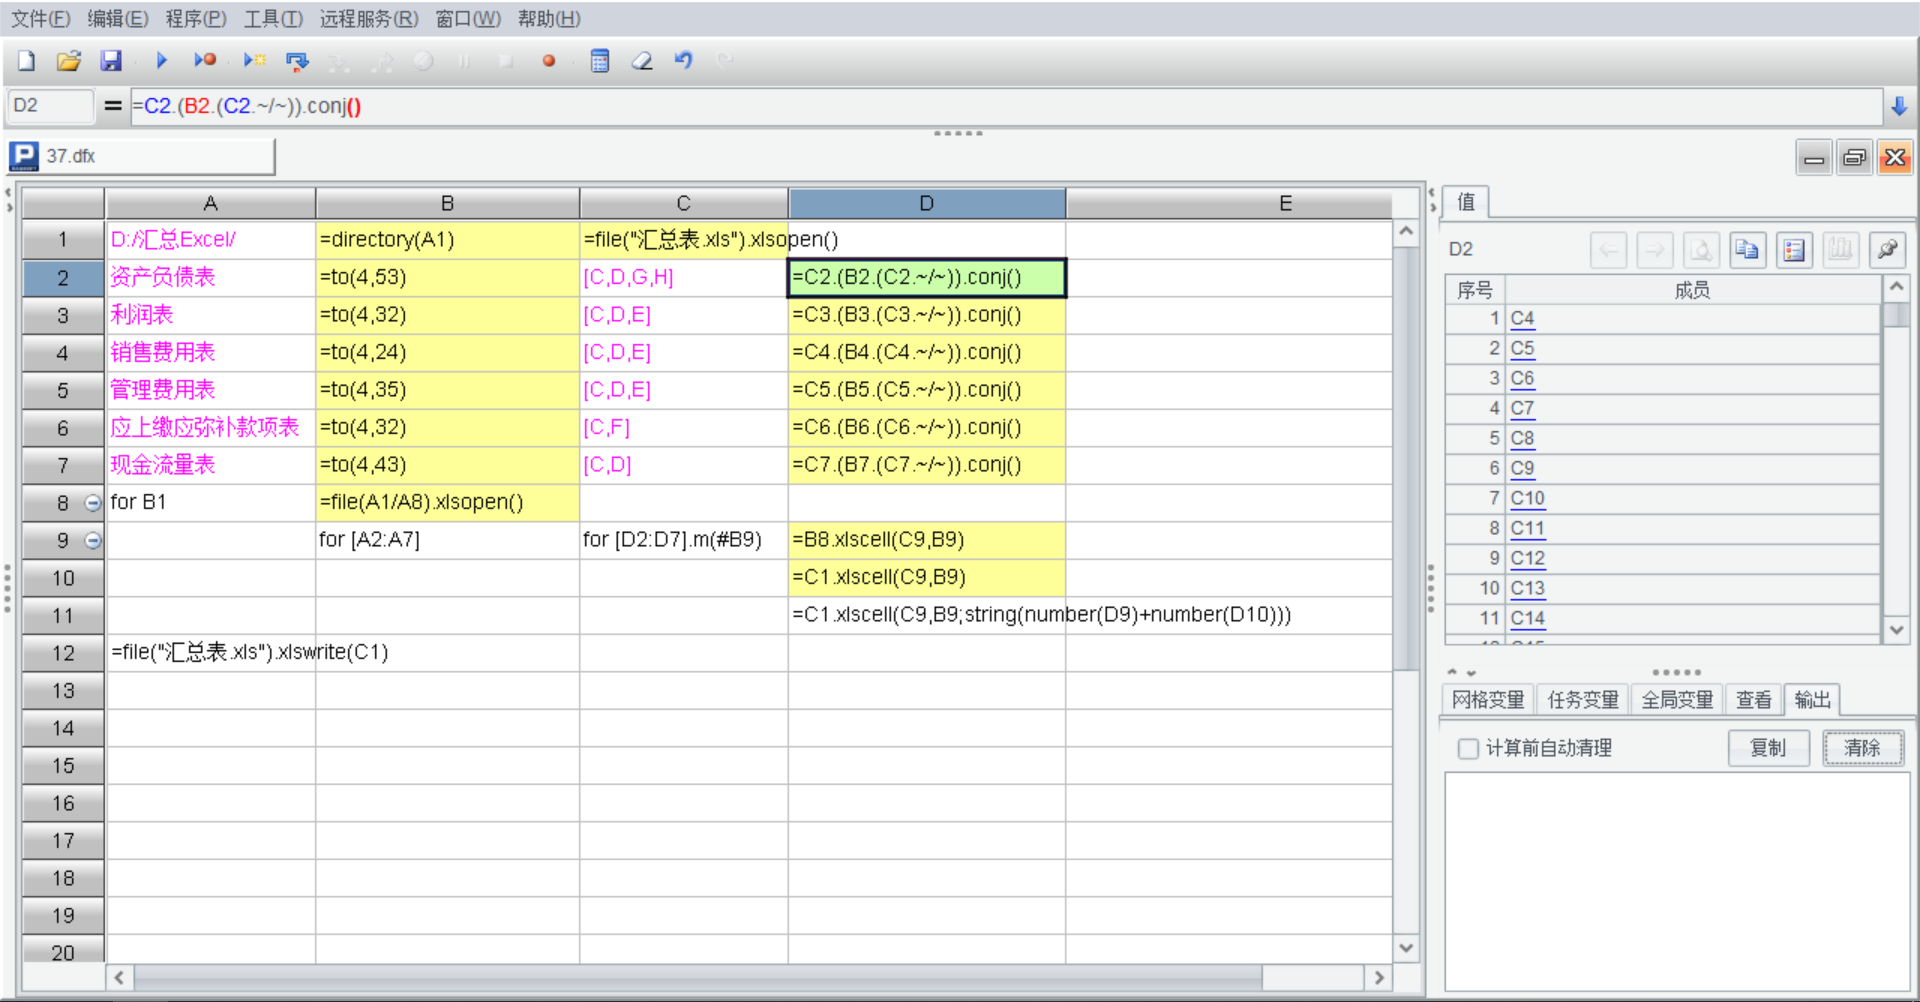Screen dimensions: 1920x1002
Task: Run the script with the blue play icon
Action: click(x=161, y=61)
